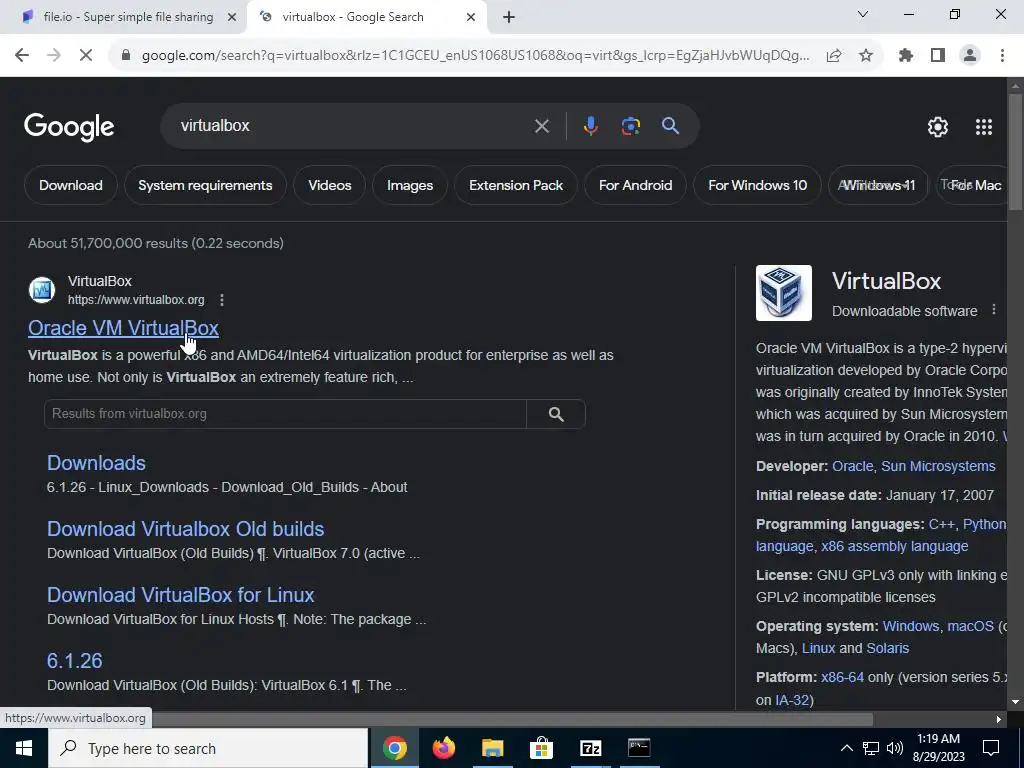
Task: Open the clock showing 1:19 AM
Action: 938,748
